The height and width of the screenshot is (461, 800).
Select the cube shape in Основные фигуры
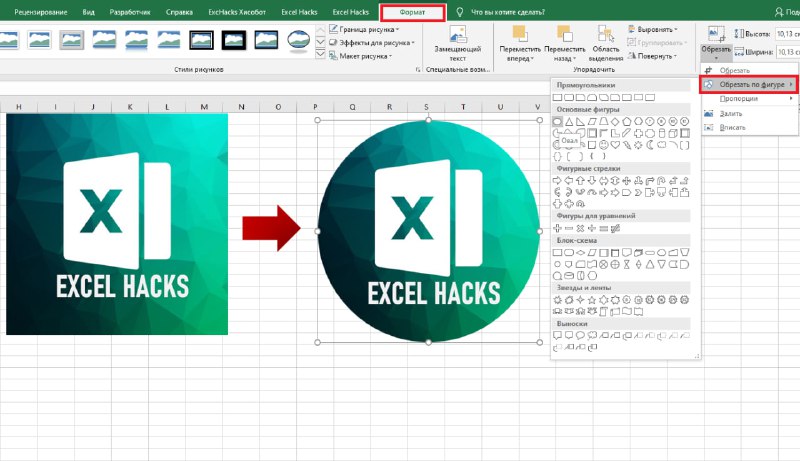(x=673, y=133)
